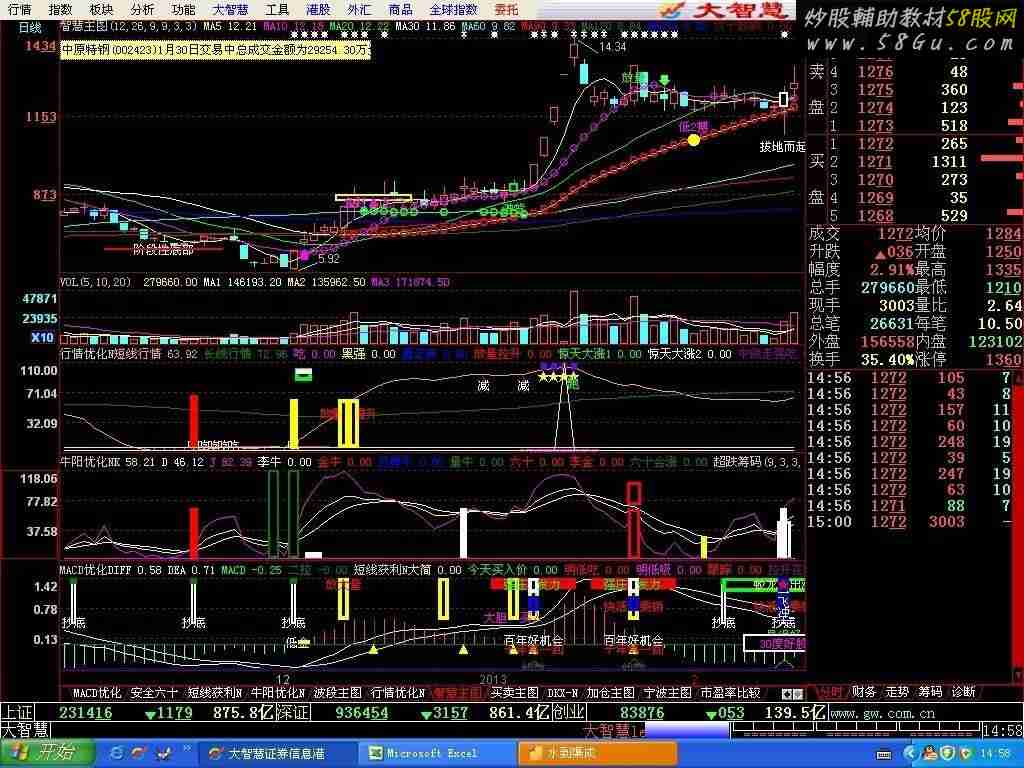
Task: Click the 5.92 low price label
Action: click(x=328, y=259)
